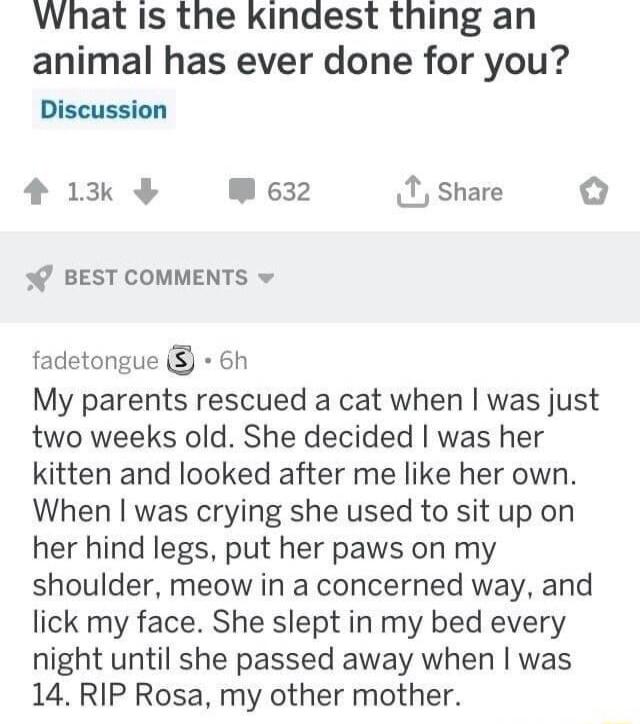This screenshot has height=724, width=640.
Task: Click the 632 comment count
Action: 289,192
